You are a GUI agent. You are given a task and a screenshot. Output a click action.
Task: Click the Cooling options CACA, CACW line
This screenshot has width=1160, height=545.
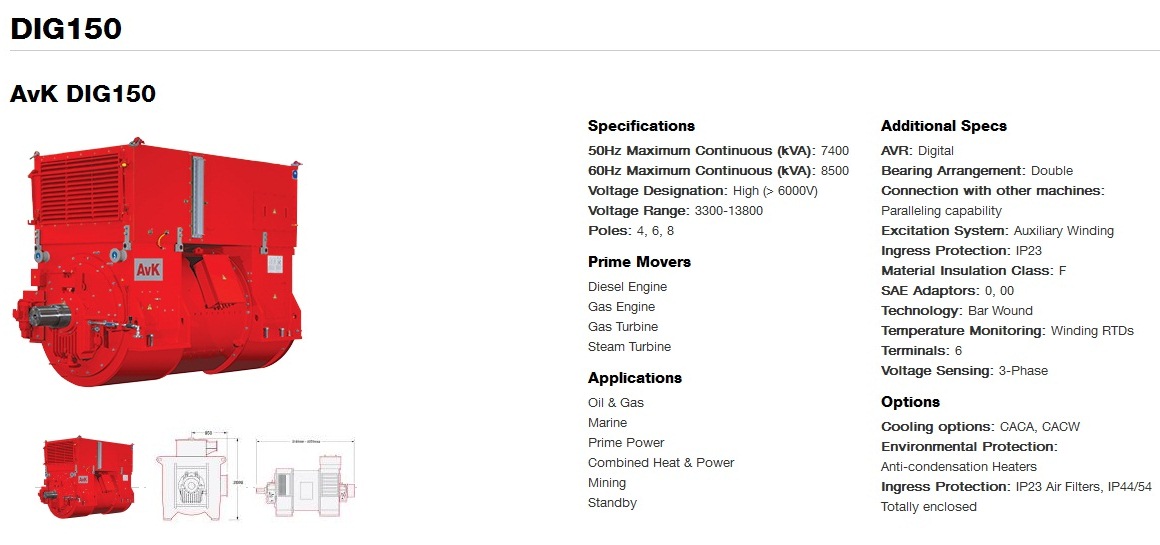tap(980, 427)
